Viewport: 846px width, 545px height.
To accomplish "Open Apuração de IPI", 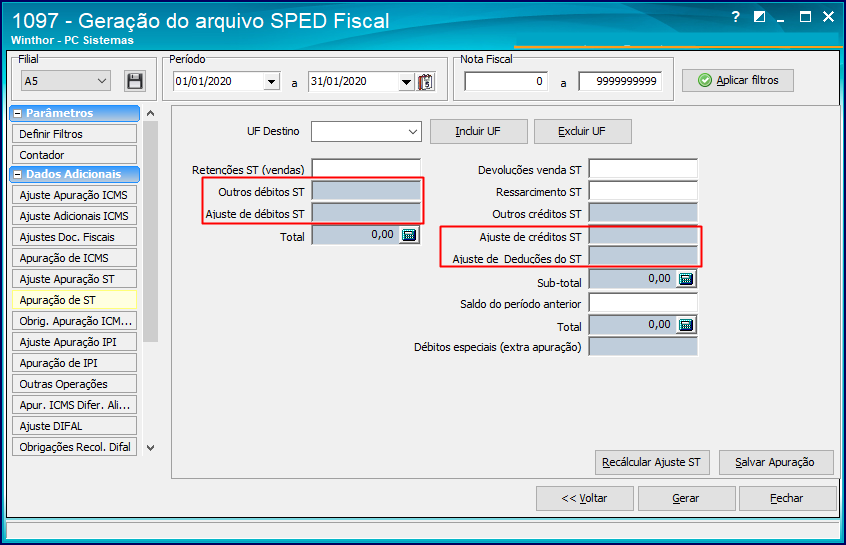I will tap(74, 363).
